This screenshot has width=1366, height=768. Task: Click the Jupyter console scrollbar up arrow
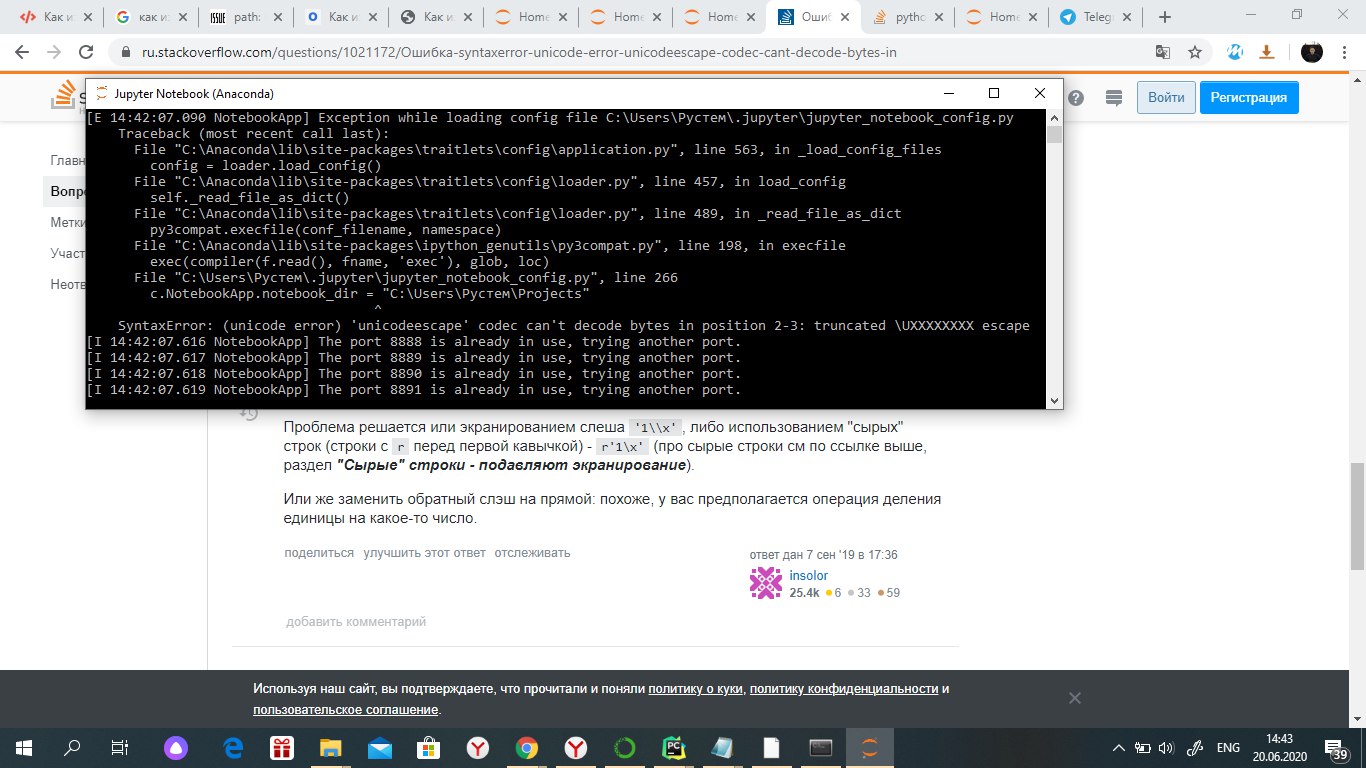(1054, 116)
